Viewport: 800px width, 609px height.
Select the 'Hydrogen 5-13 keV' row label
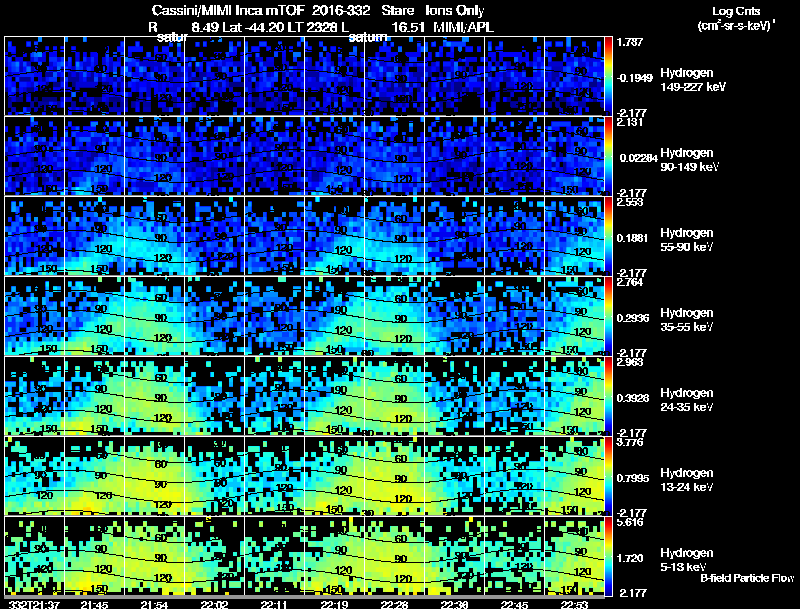point(687,560)
